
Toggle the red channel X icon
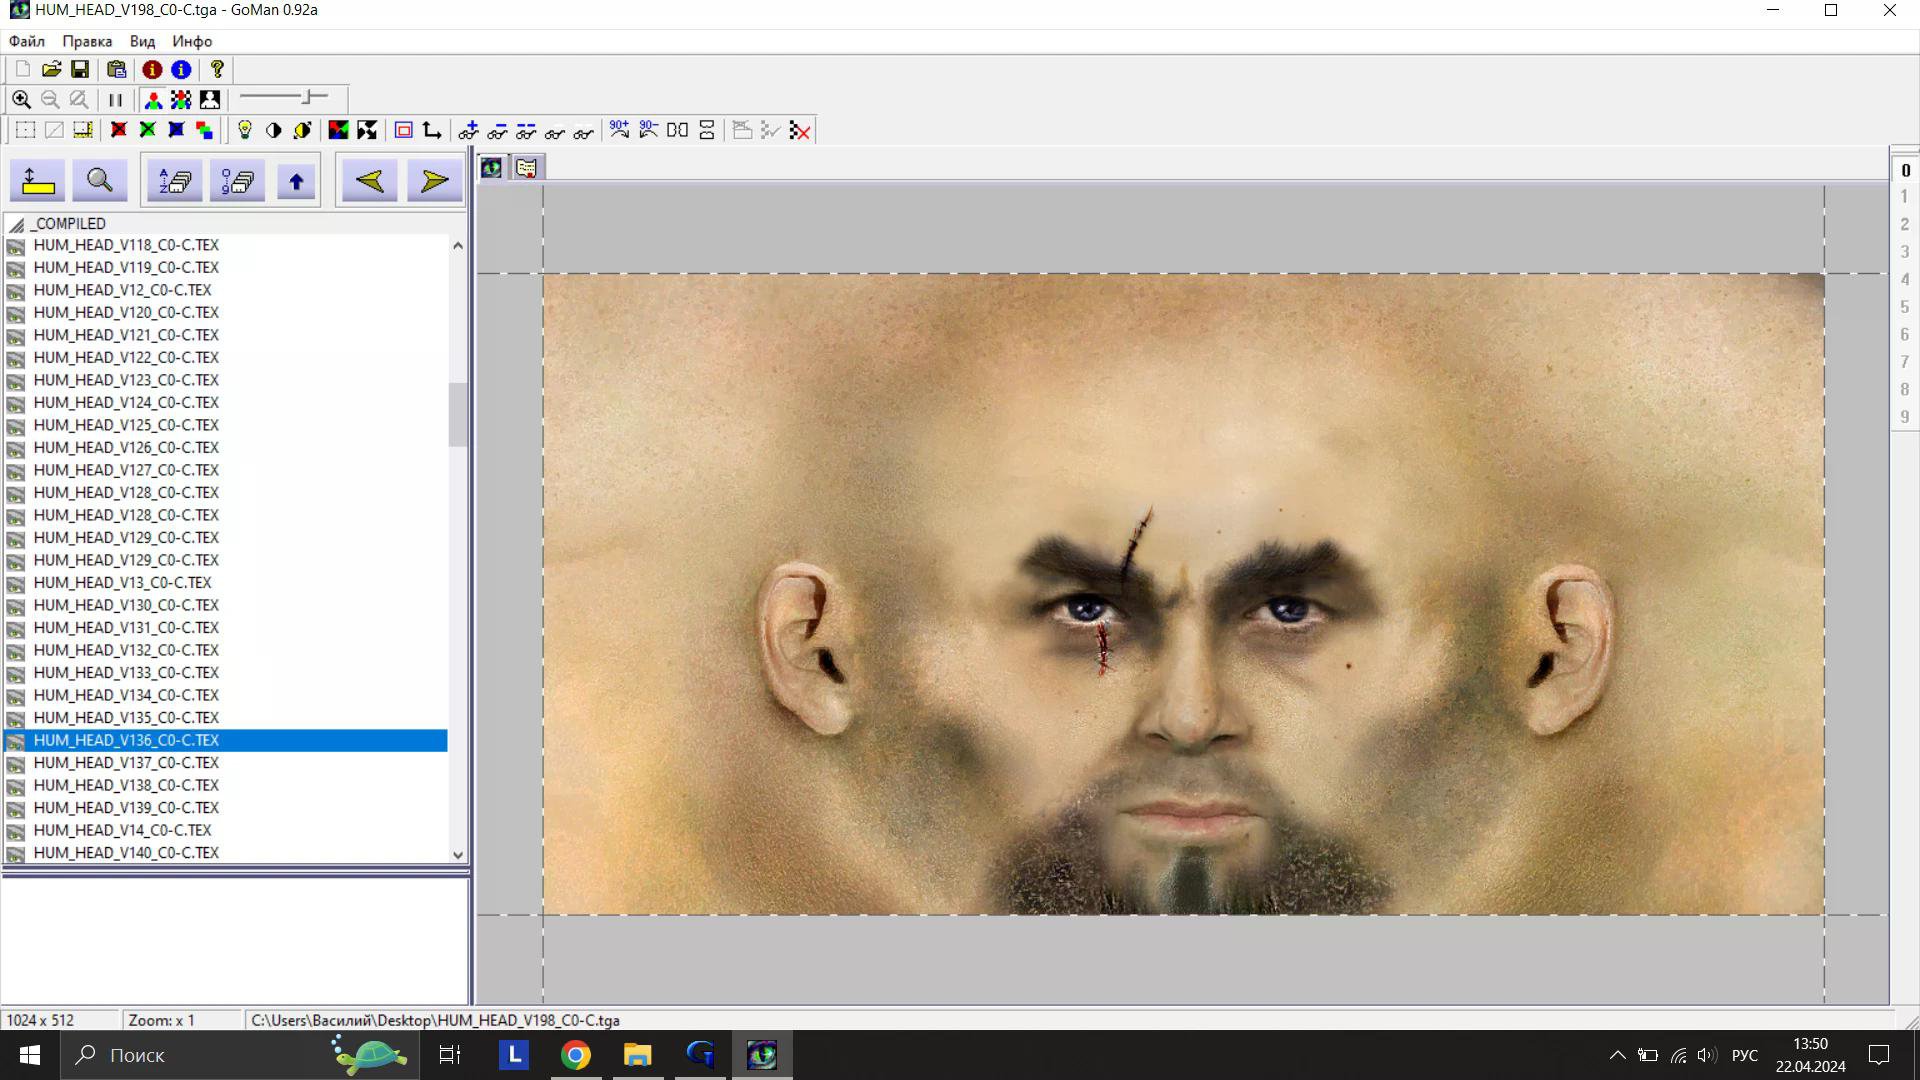119,130
